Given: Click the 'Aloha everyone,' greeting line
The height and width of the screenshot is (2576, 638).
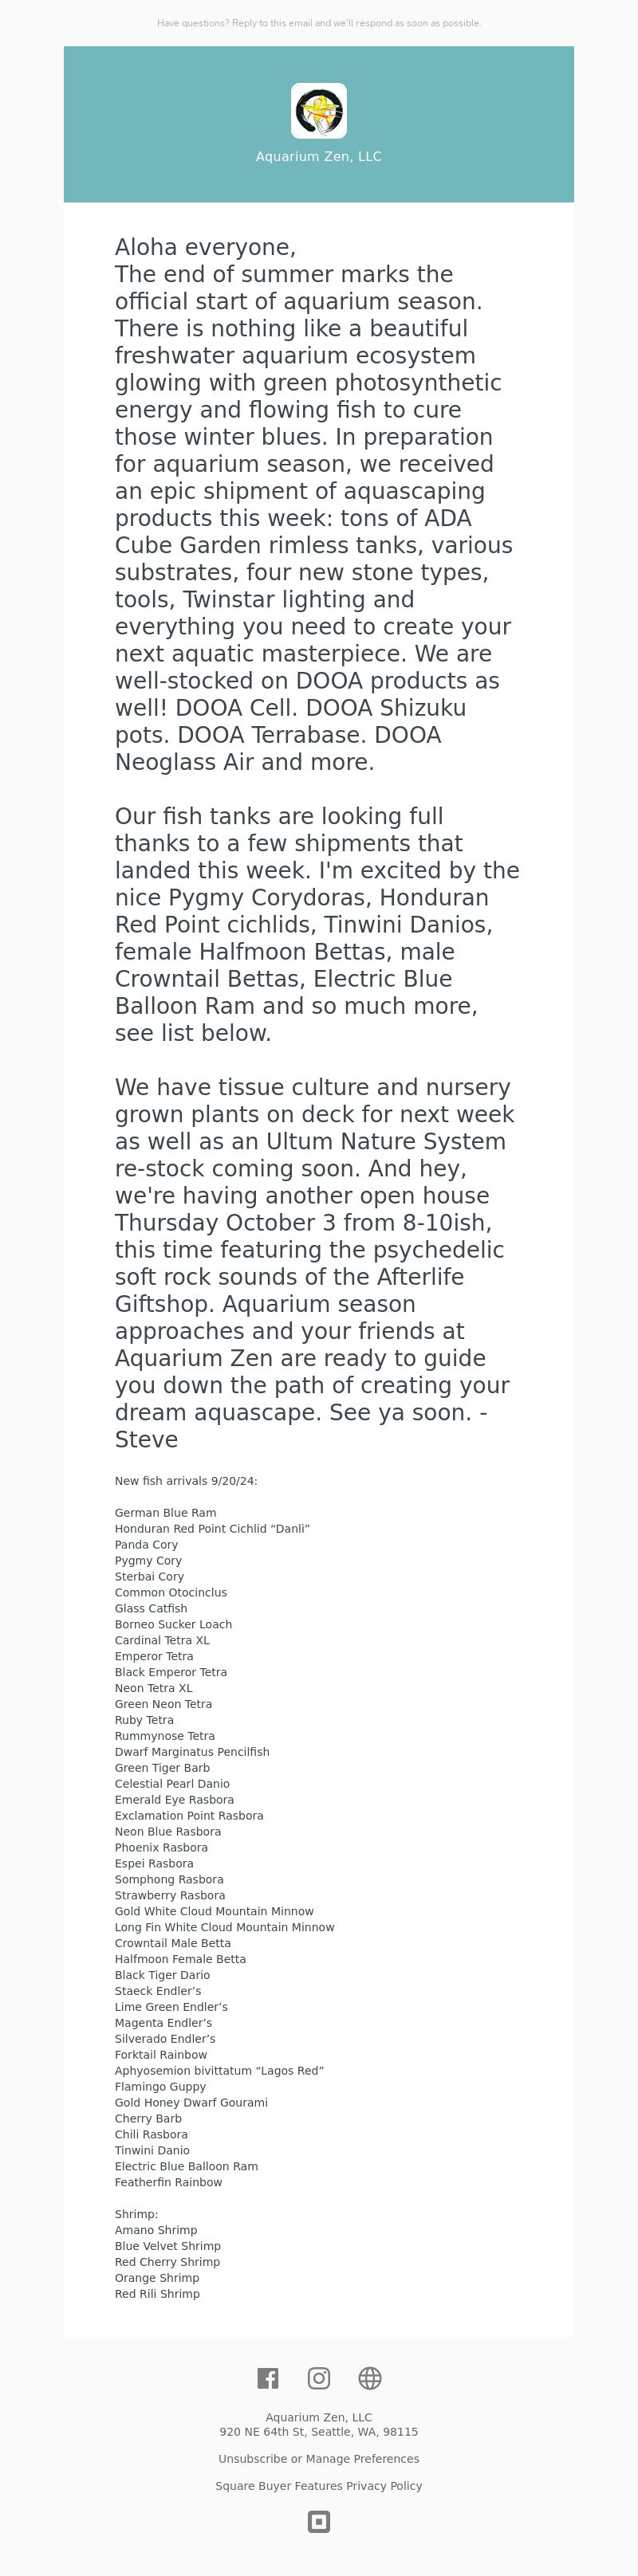Looking at the screenshot, I should 205,247.
